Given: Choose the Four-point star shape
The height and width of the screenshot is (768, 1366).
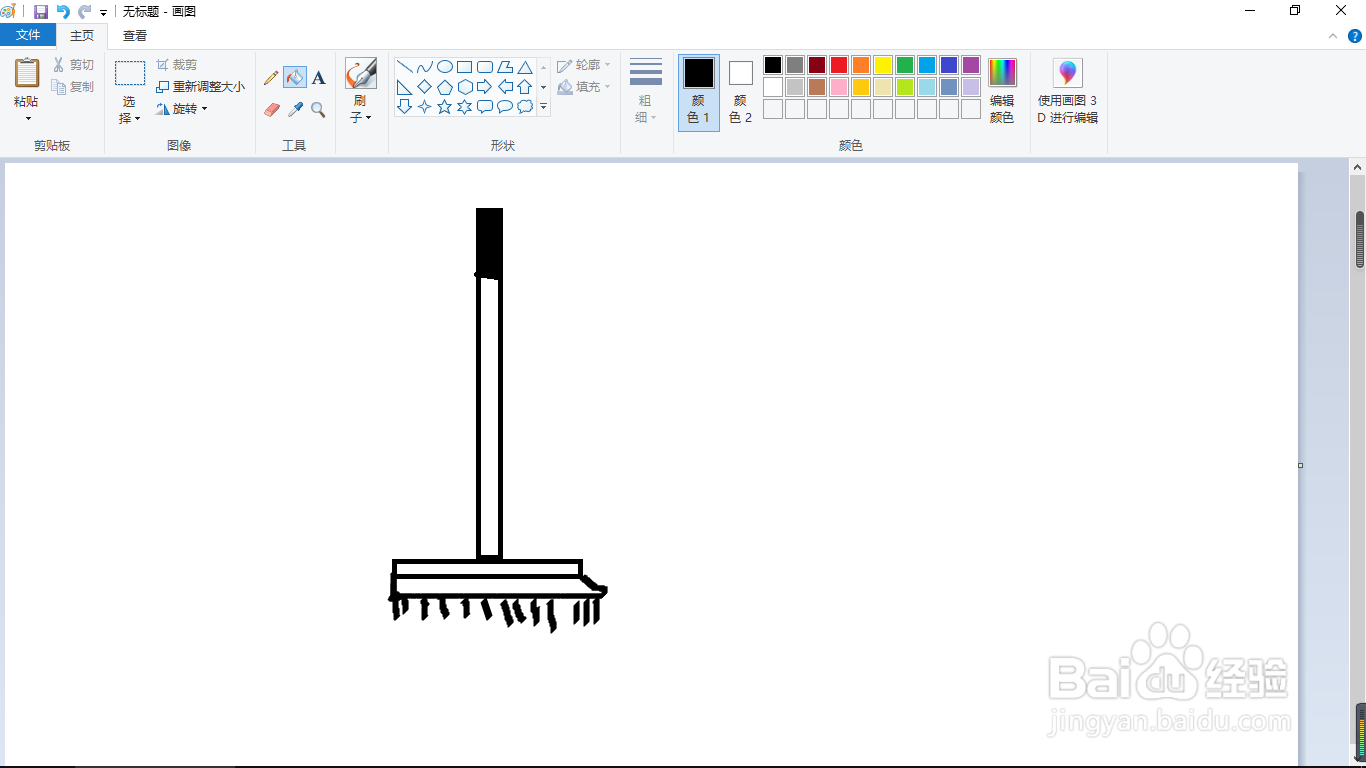Looking at the screenshot, I should click(x=424, y=106).
